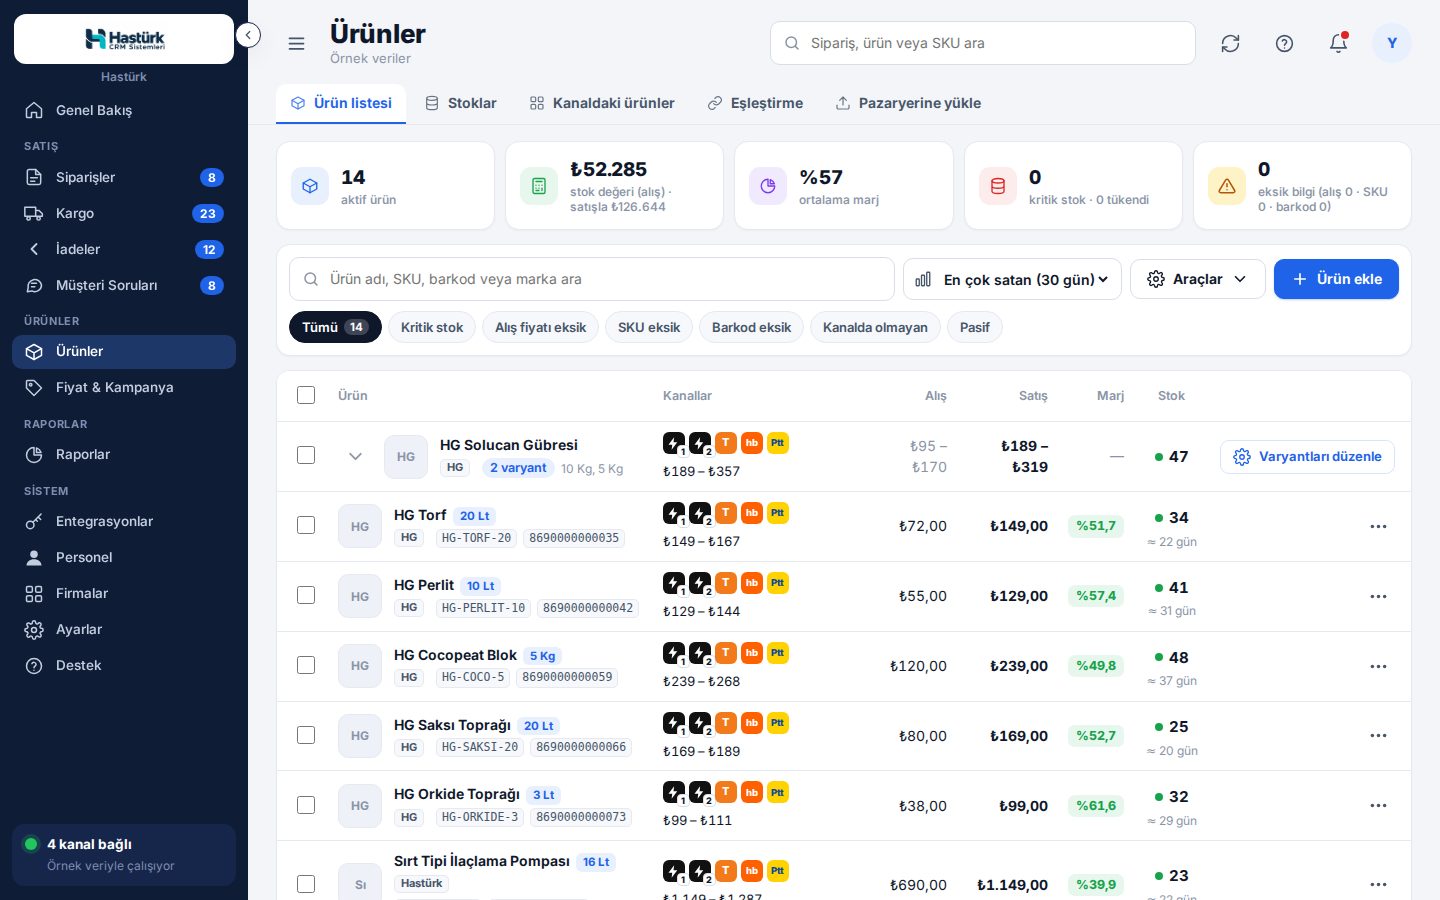Go to Siparişler in sidebar
Screen dimensions: 1440x900
click(x=124, y=177)
